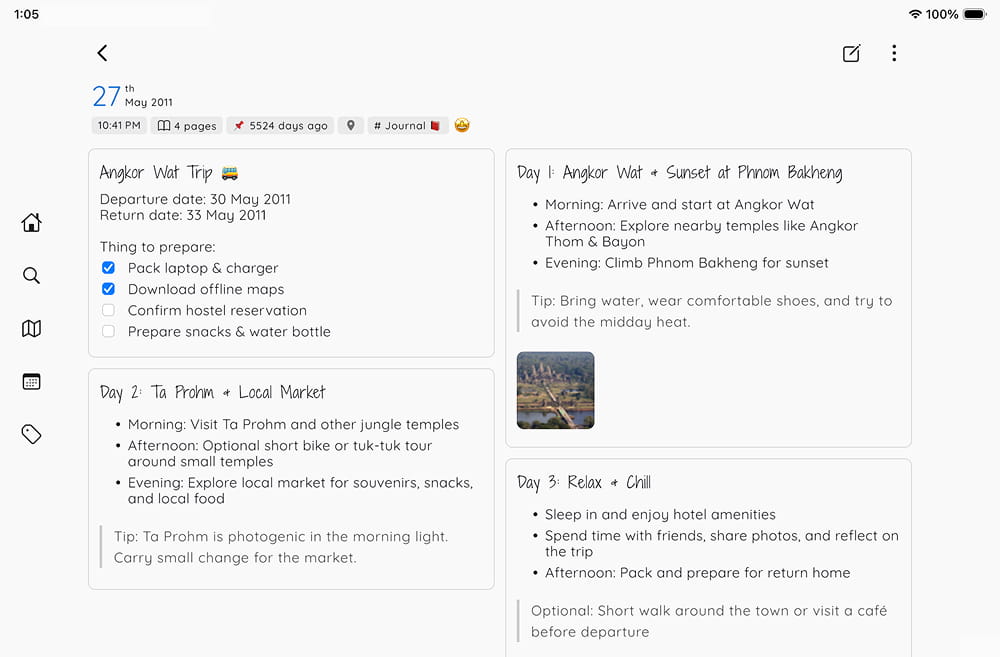Check Confirm hostel reservation
Screen dimensions: 1000x657
pyautogui.click(x=108, y=310)
